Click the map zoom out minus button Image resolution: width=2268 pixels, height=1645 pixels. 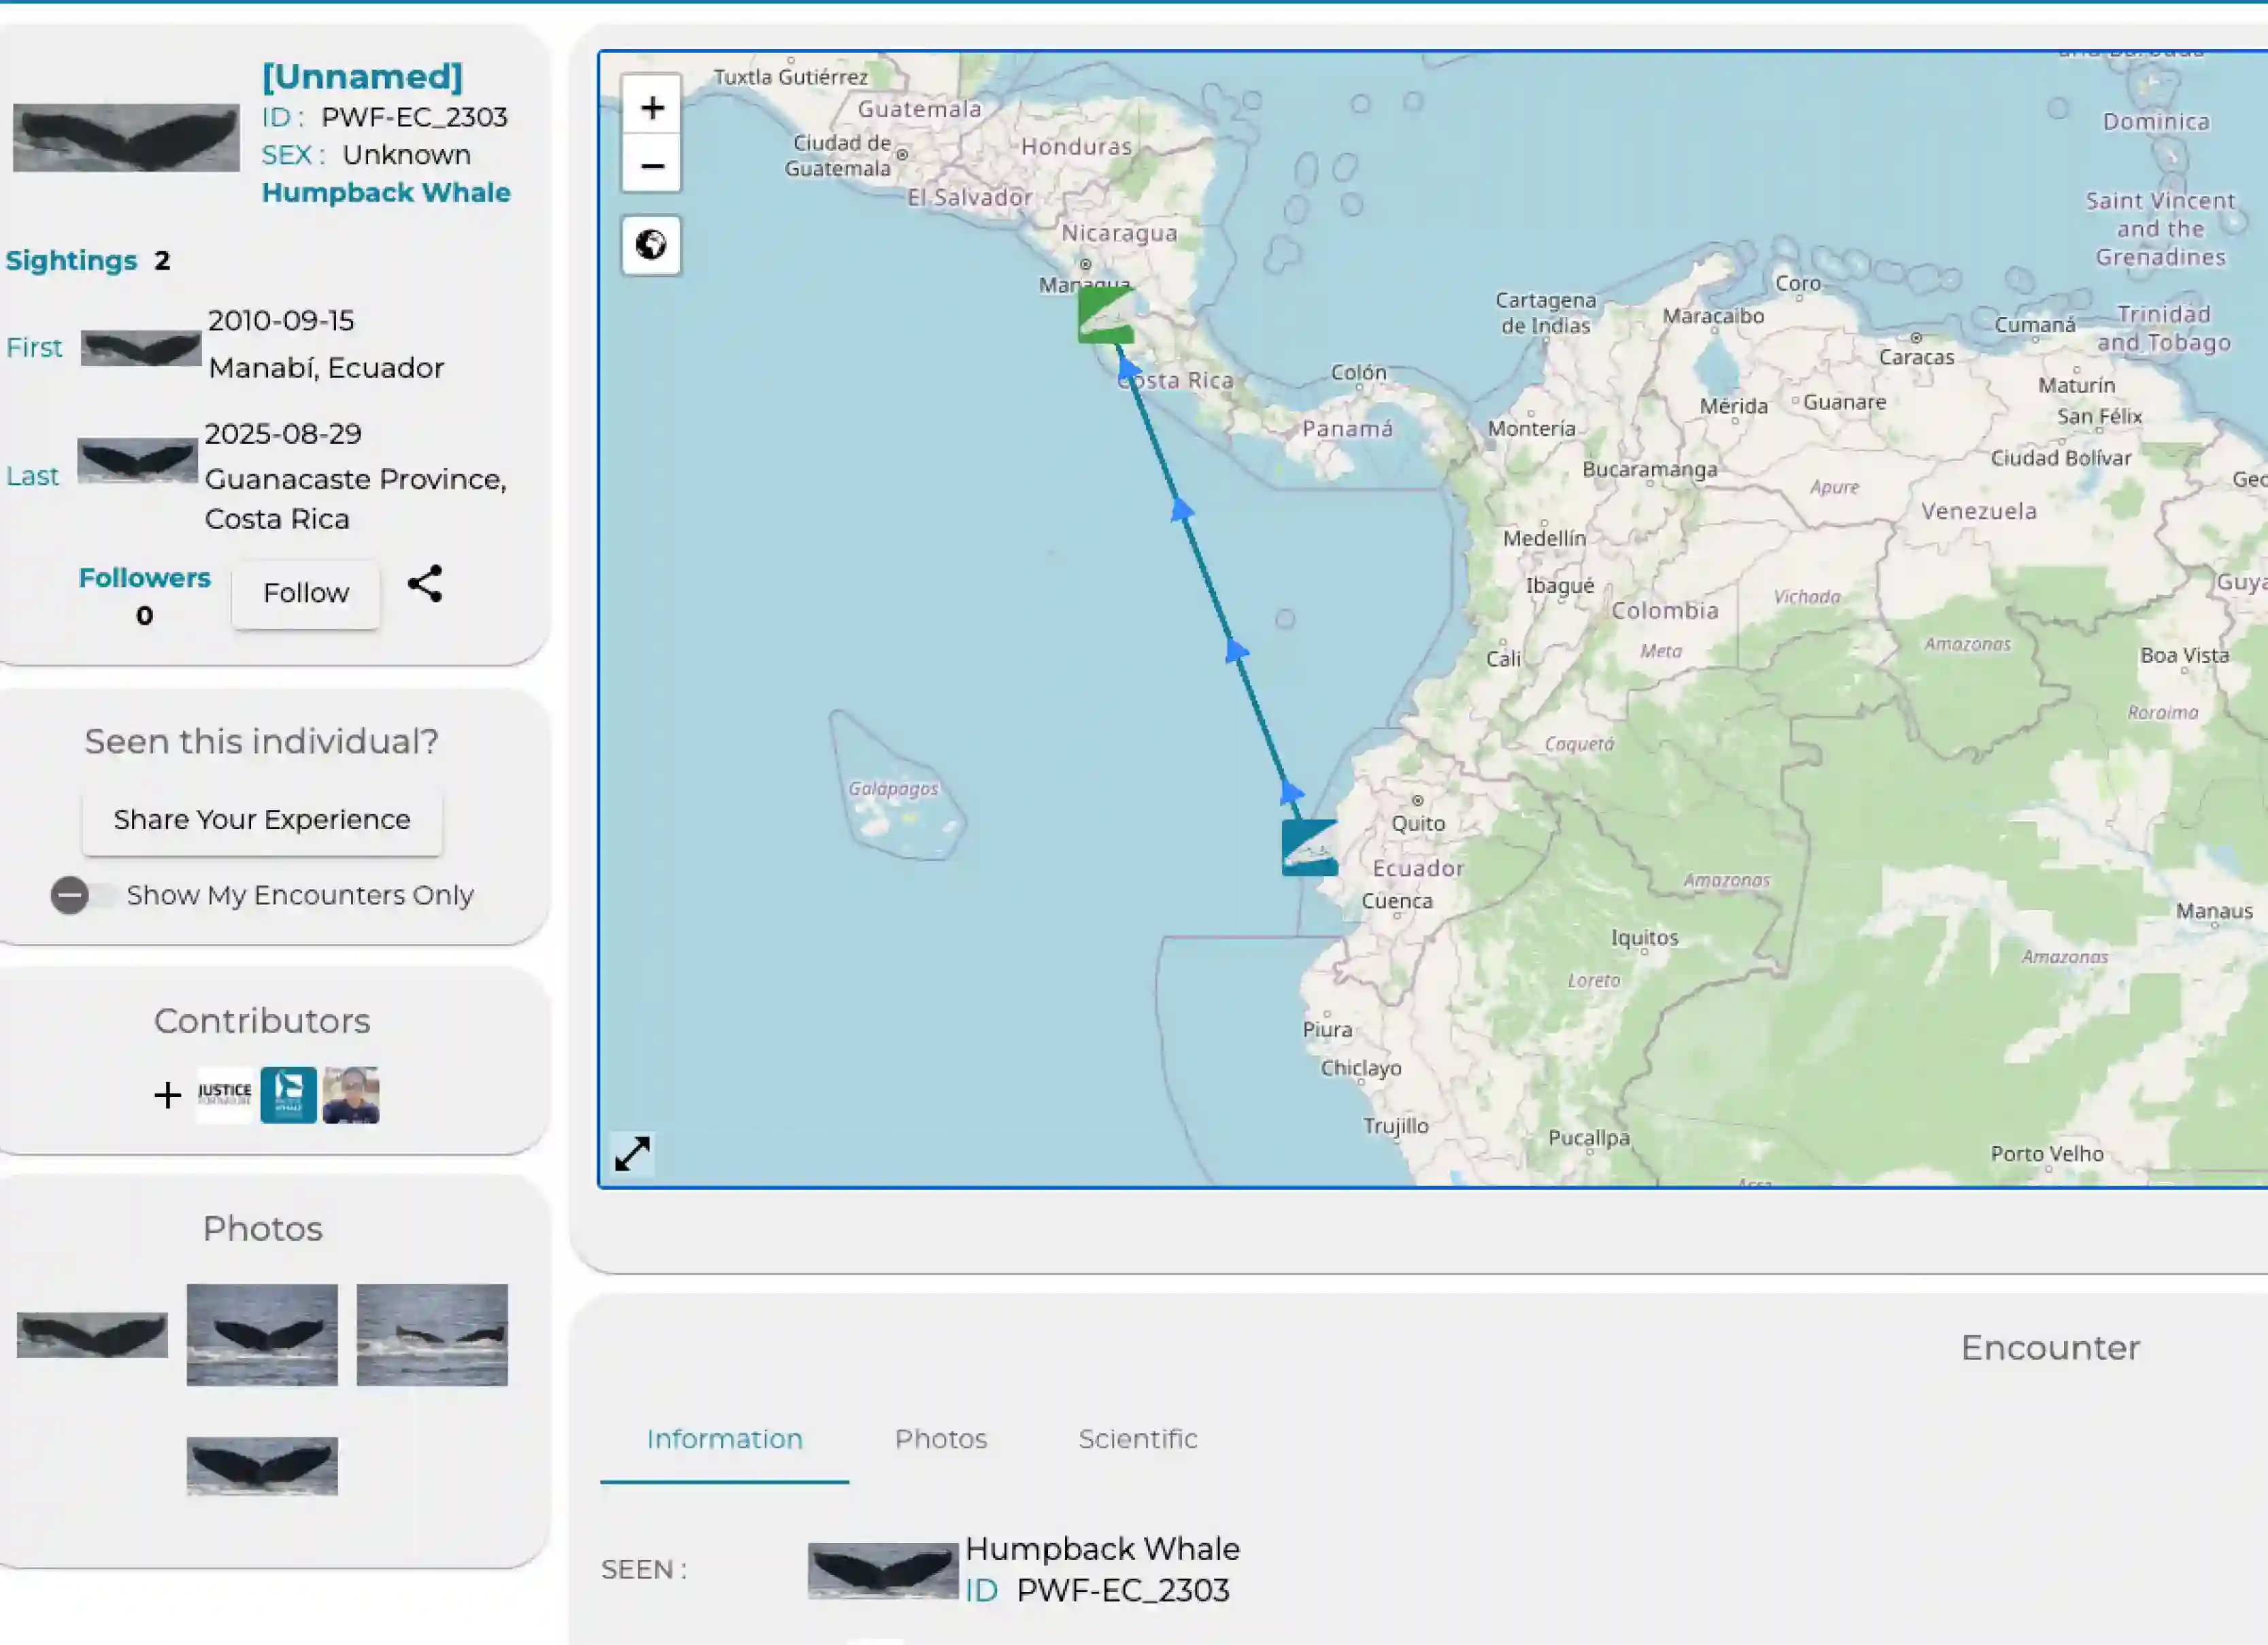(652, 165)
